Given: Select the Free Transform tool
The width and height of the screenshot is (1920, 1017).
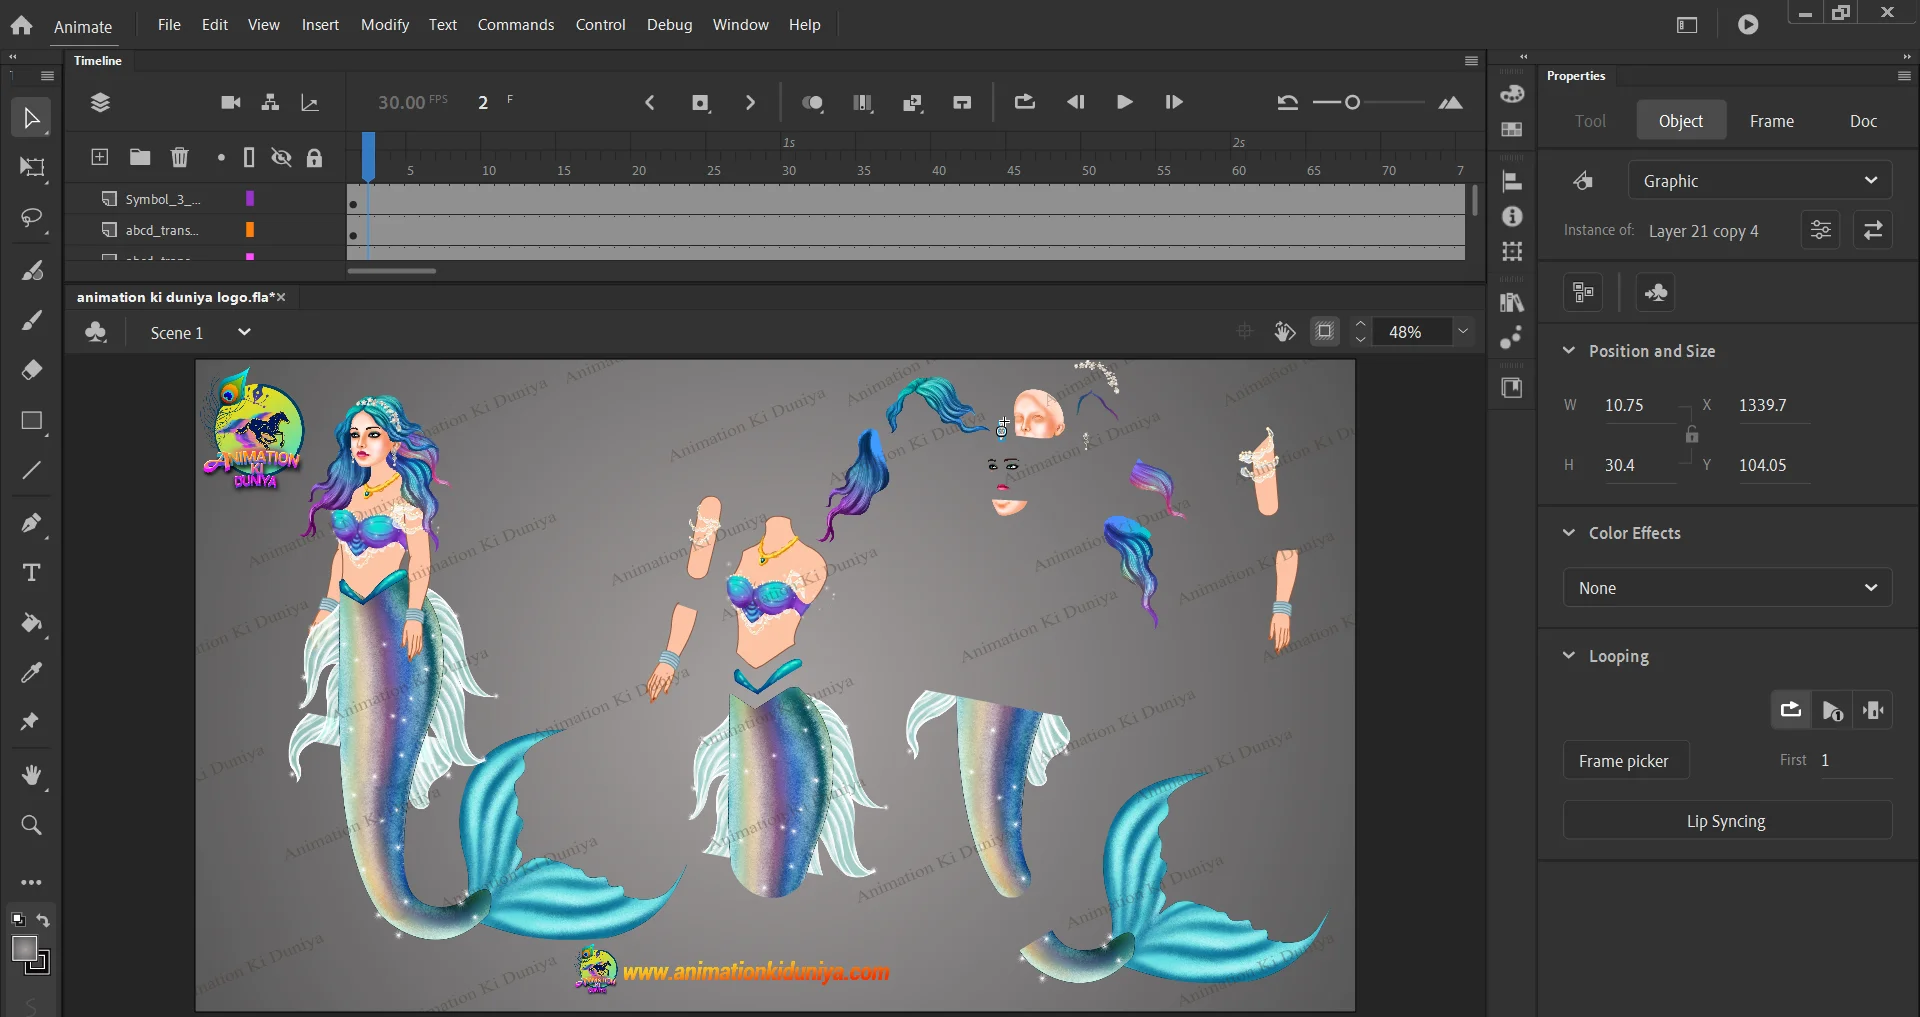Looking at the screenshot, I should pos(31,167).
